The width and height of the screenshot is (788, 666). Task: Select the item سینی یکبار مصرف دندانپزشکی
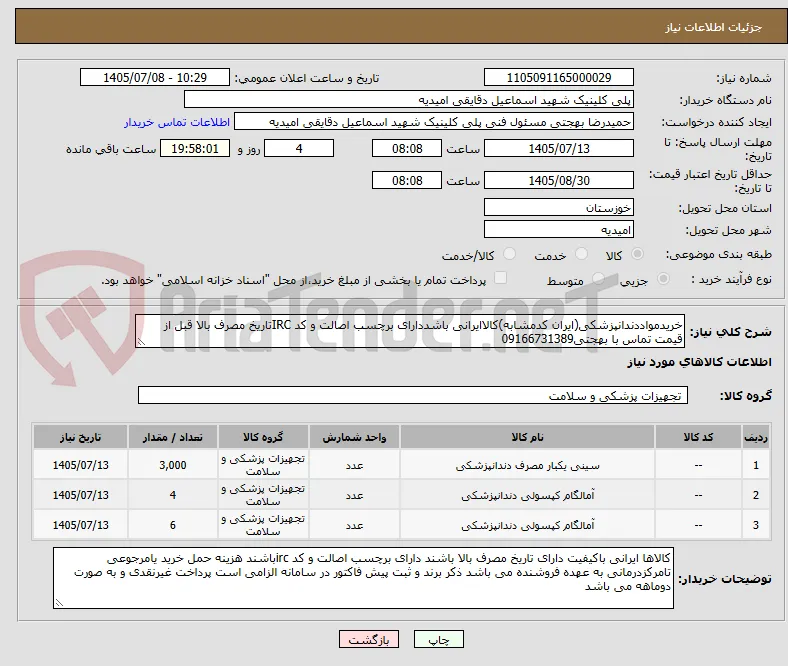(x=528, y=465)
